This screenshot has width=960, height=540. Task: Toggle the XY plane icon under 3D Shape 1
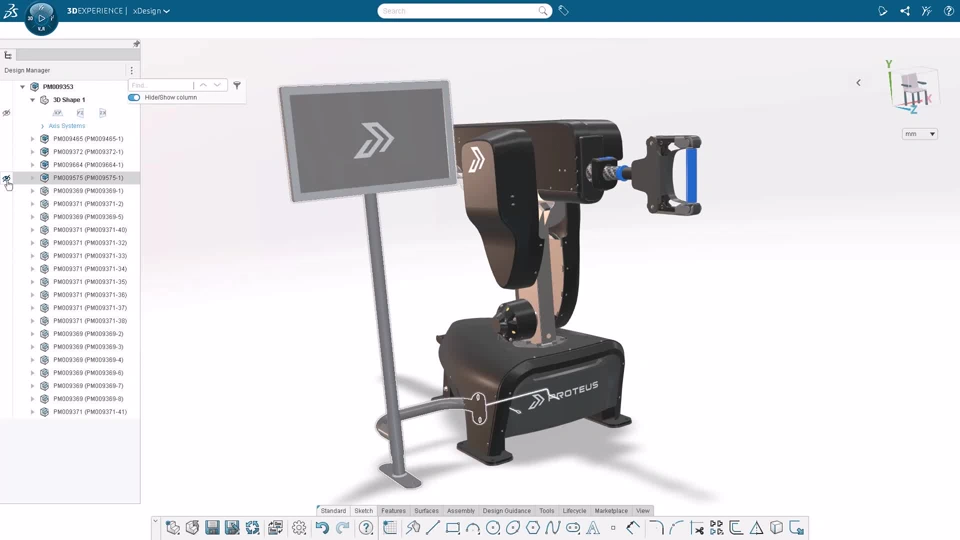pos(58,113)
